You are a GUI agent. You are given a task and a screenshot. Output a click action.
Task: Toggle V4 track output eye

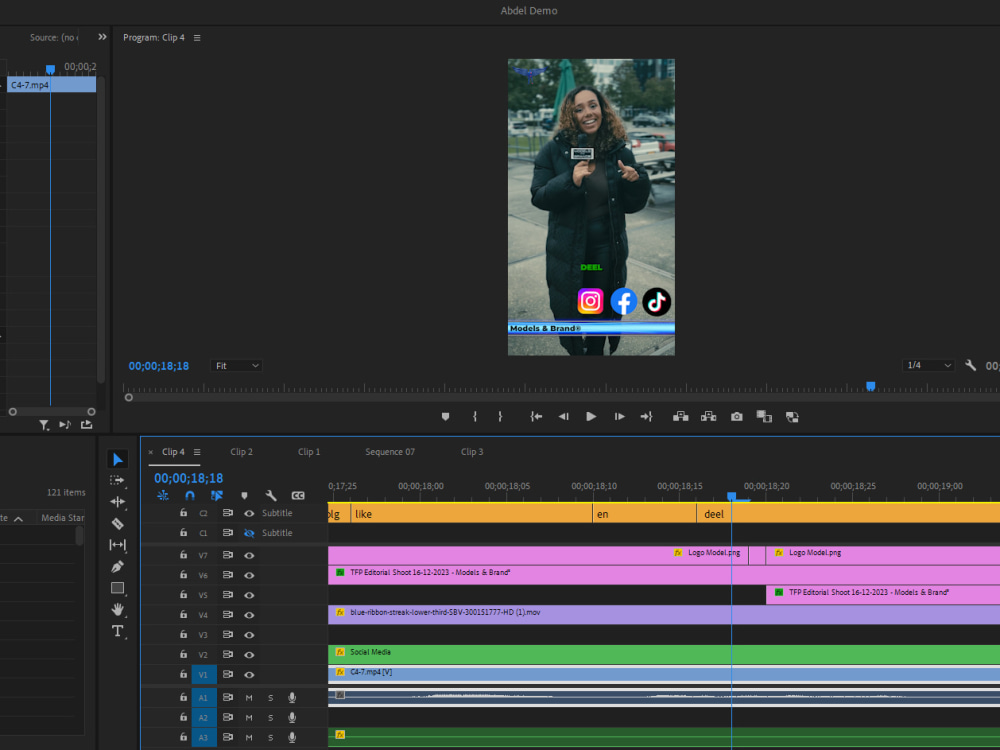coord(249,615)
